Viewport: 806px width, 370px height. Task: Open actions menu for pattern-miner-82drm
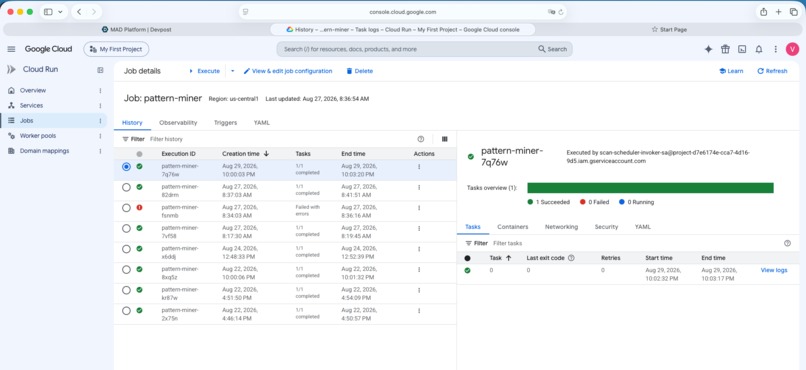pos(419,187)
